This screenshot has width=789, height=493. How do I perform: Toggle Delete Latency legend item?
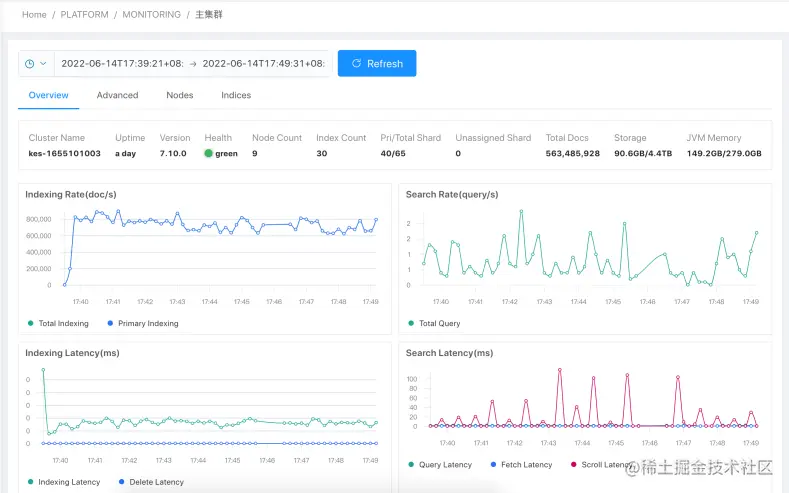point(151,482)
